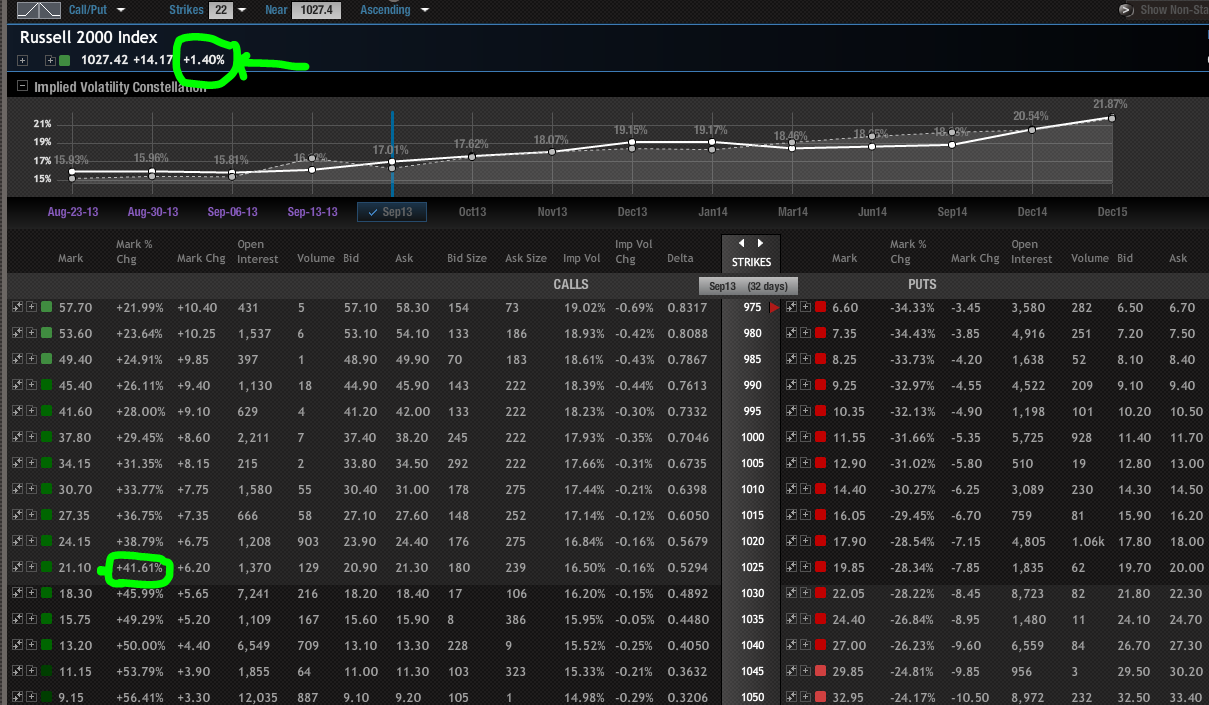Select the Jan14 expiration
This screenshot has height=705, width=1209.
tap(713, 212)
